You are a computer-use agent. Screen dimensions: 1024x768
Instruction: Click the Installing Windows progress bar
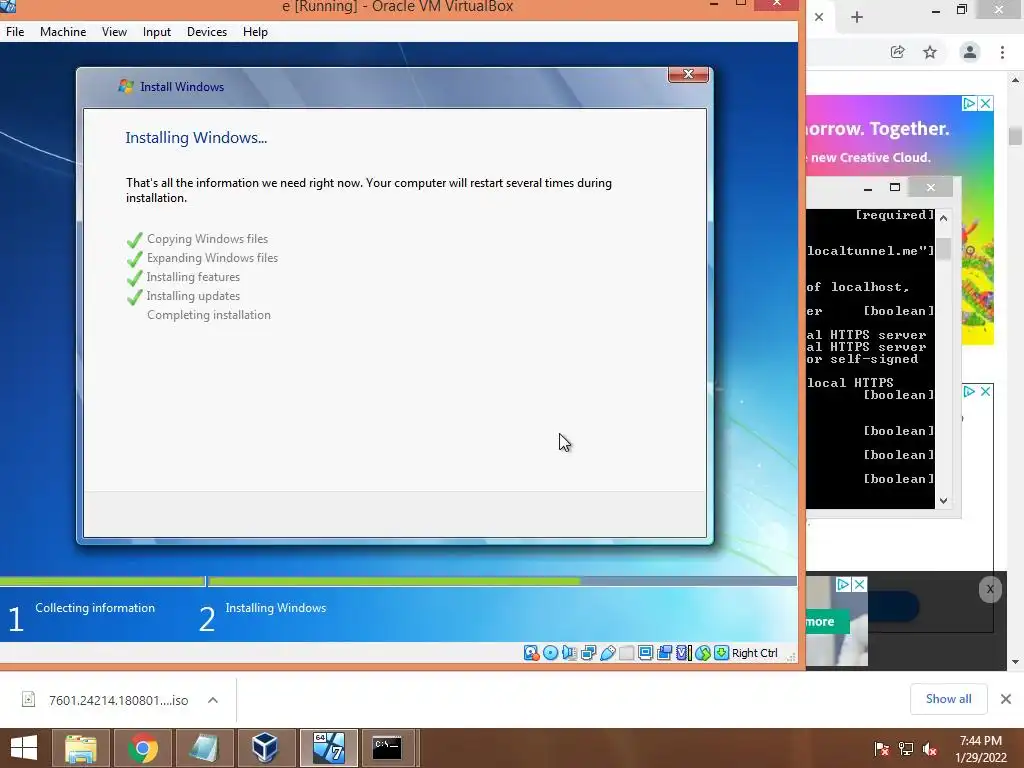[x=502, y=581]
